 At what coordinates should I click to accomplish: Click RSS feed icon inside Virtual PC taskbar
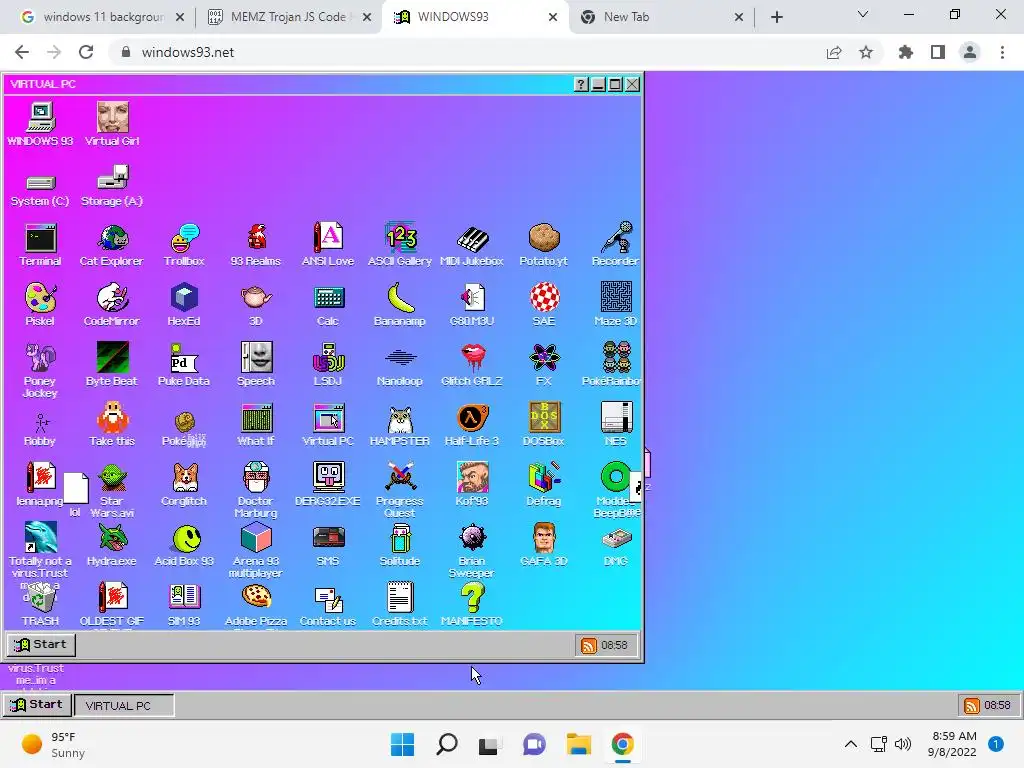pos(588,646)
